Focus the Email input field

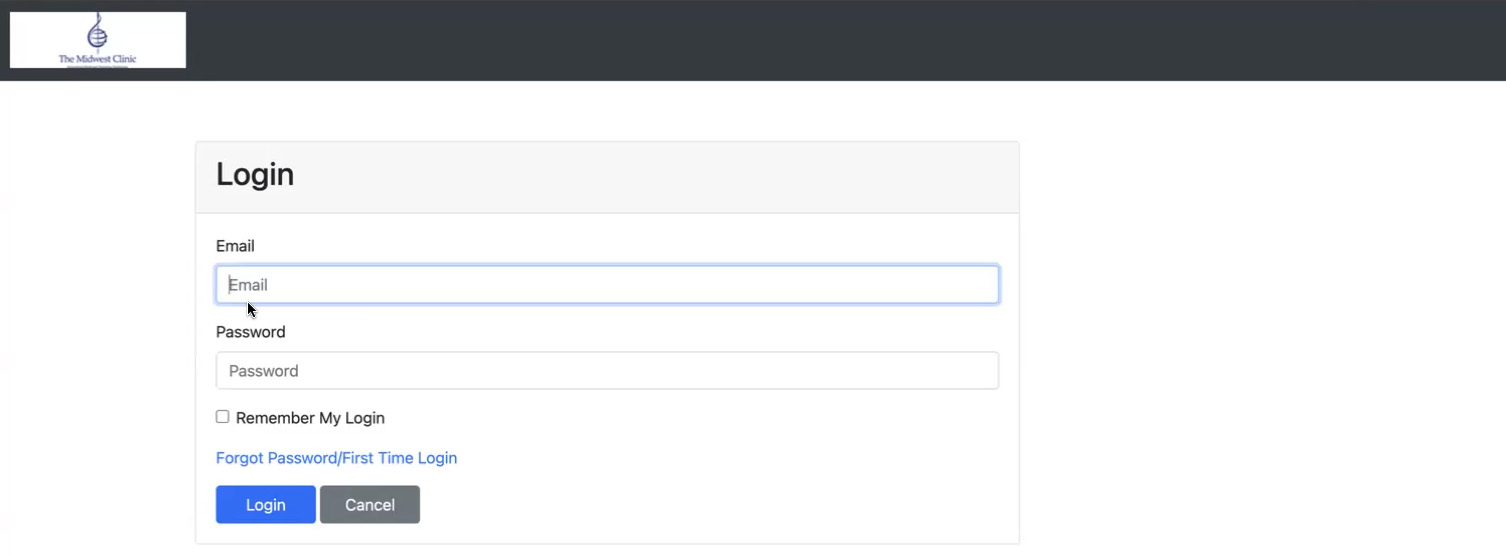click(607, 285)
